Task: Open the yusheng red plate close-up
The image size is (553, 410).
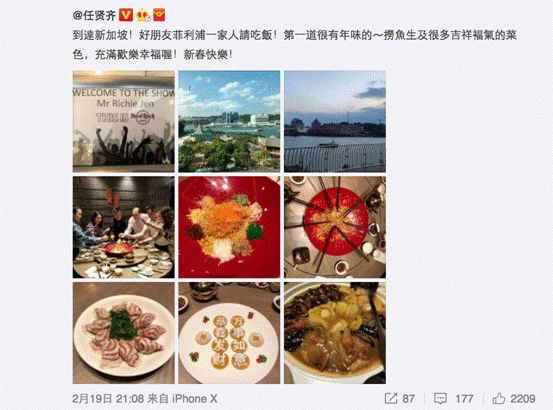Action: [x=229, y=227]
